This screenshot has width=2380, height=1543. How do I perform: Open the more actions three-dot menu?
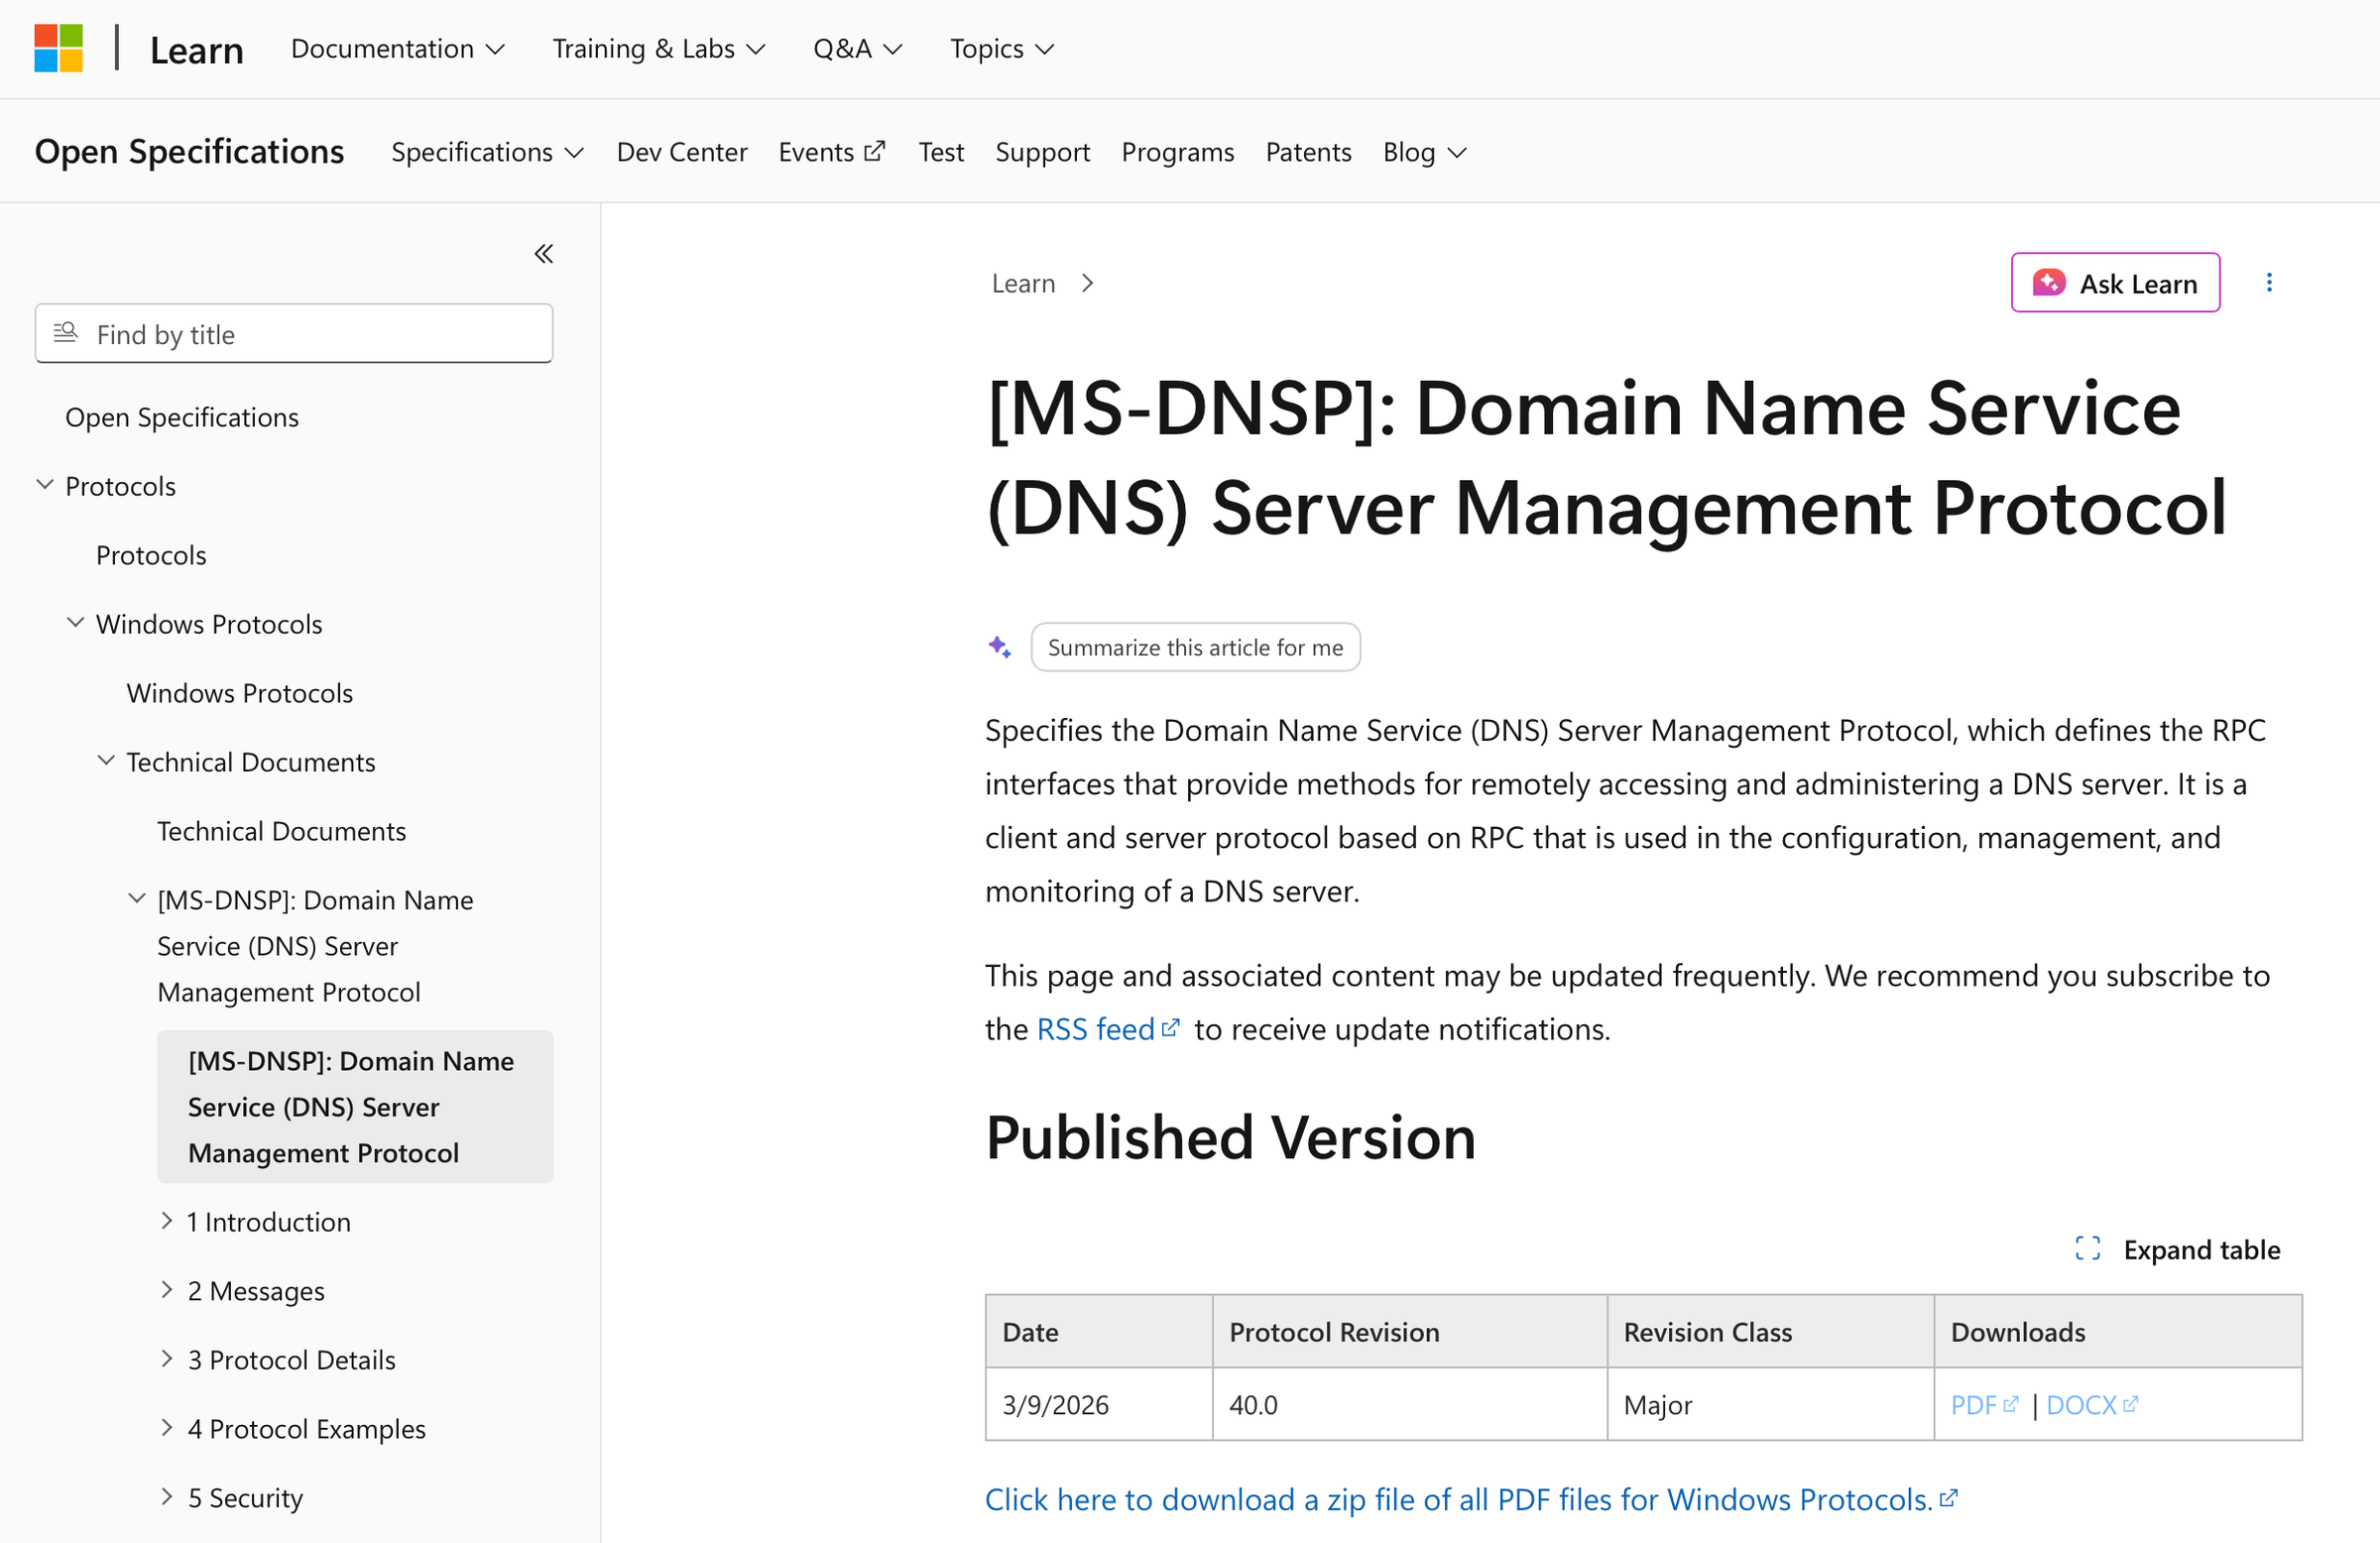2269,283
